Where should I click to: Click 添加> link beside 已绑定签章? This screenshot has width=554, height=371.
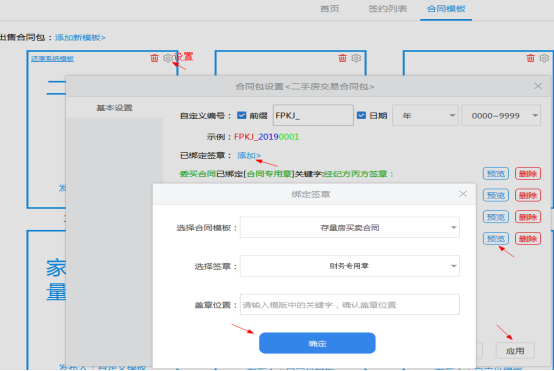[249, 155]
